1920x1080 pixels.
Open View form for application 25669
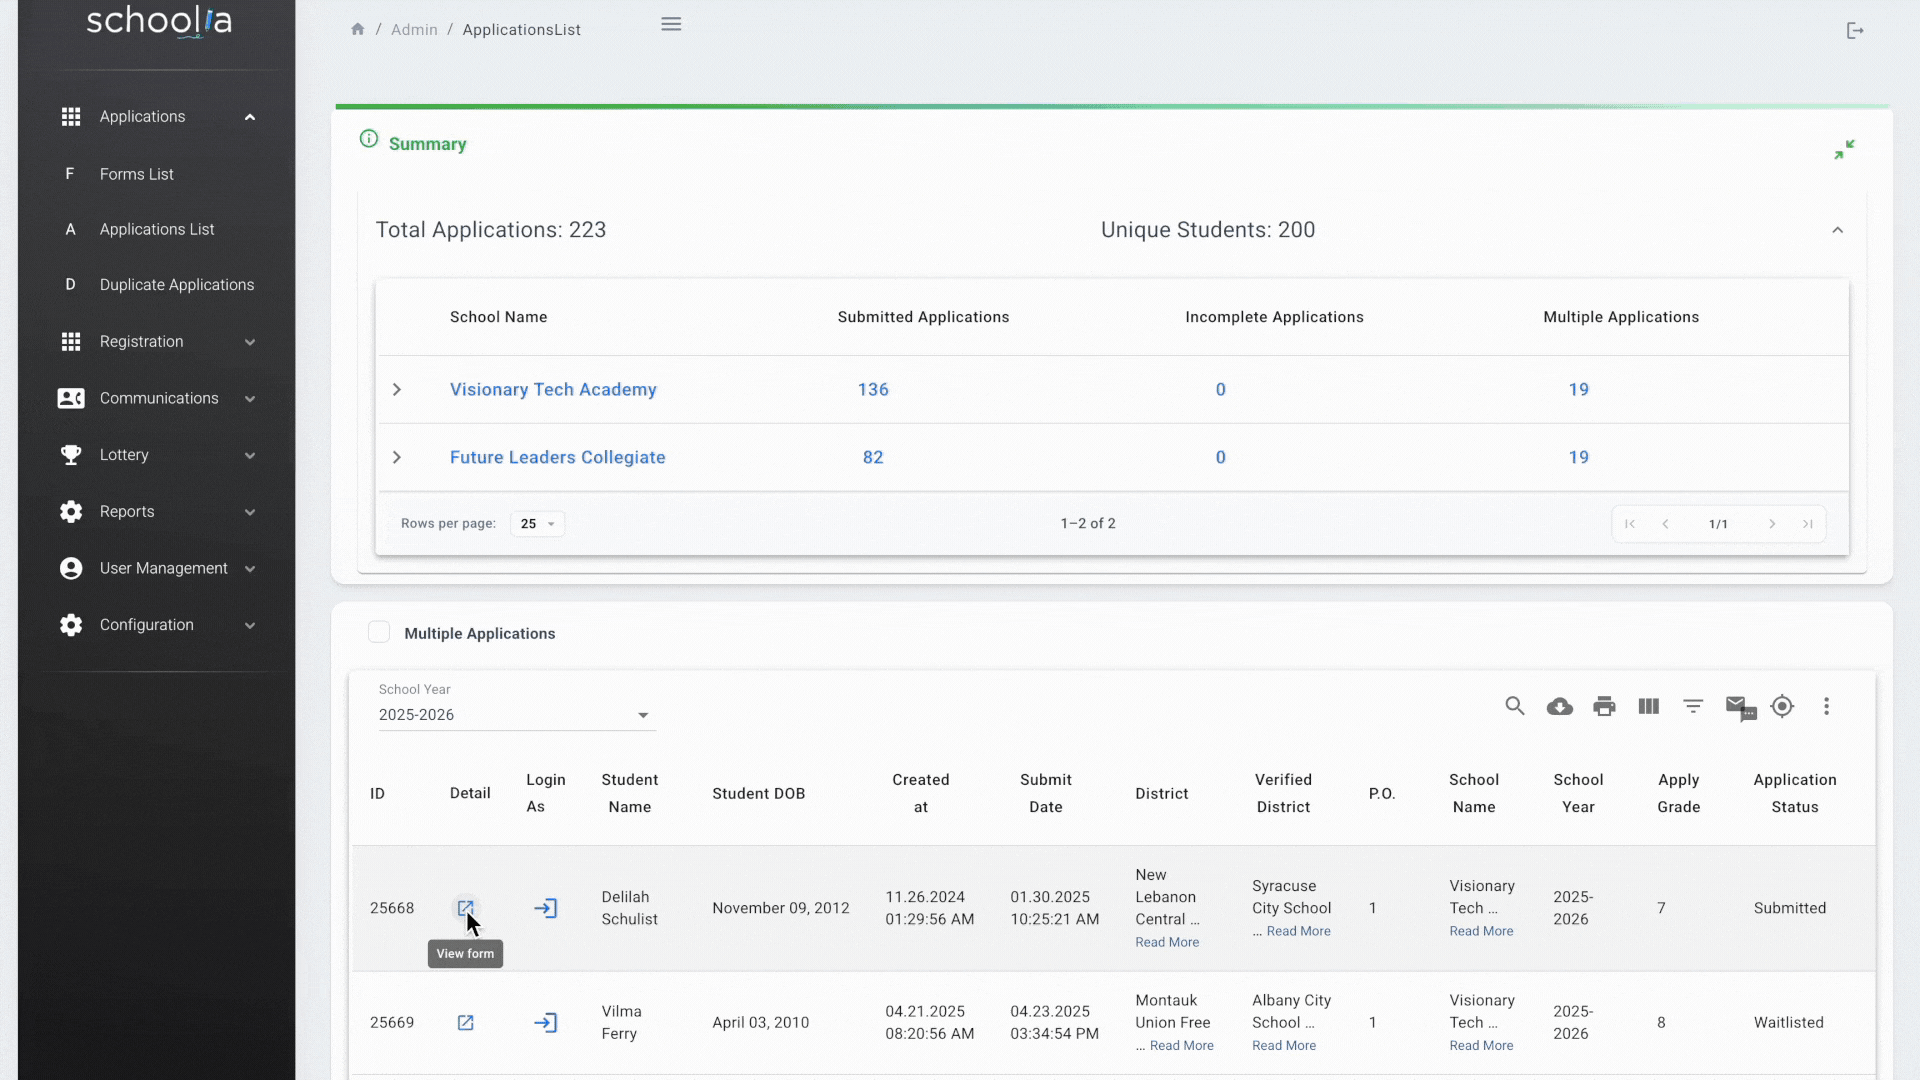pyautogui.click(x=465, y=1022)
